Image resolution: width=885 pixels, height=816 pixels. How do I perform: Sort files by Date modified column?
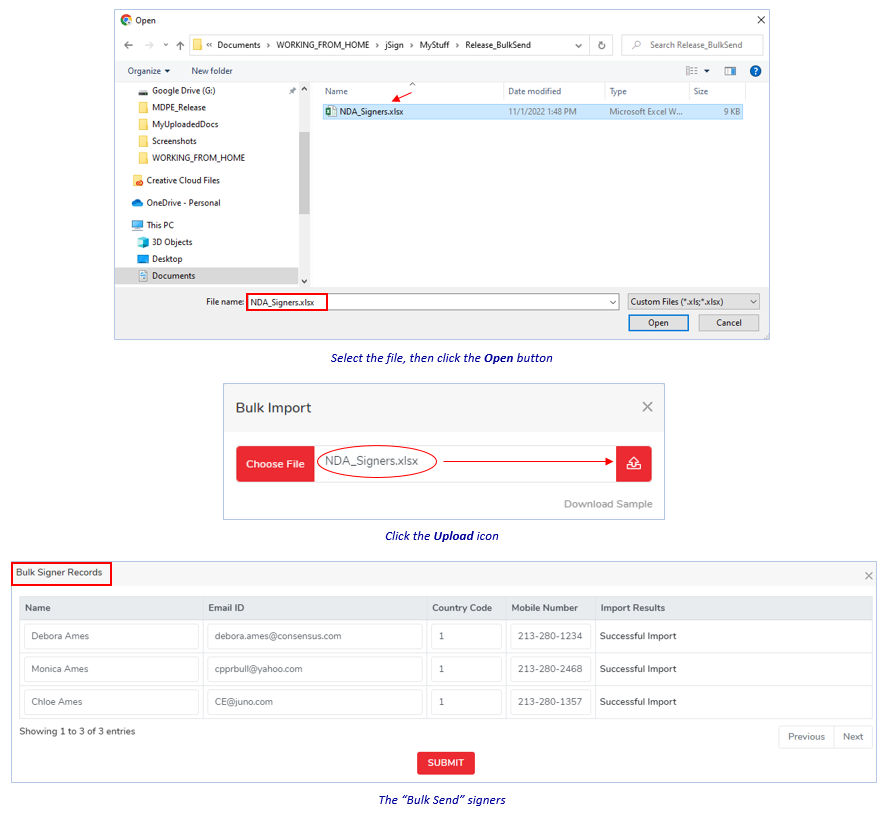click(x=534, y=91)
